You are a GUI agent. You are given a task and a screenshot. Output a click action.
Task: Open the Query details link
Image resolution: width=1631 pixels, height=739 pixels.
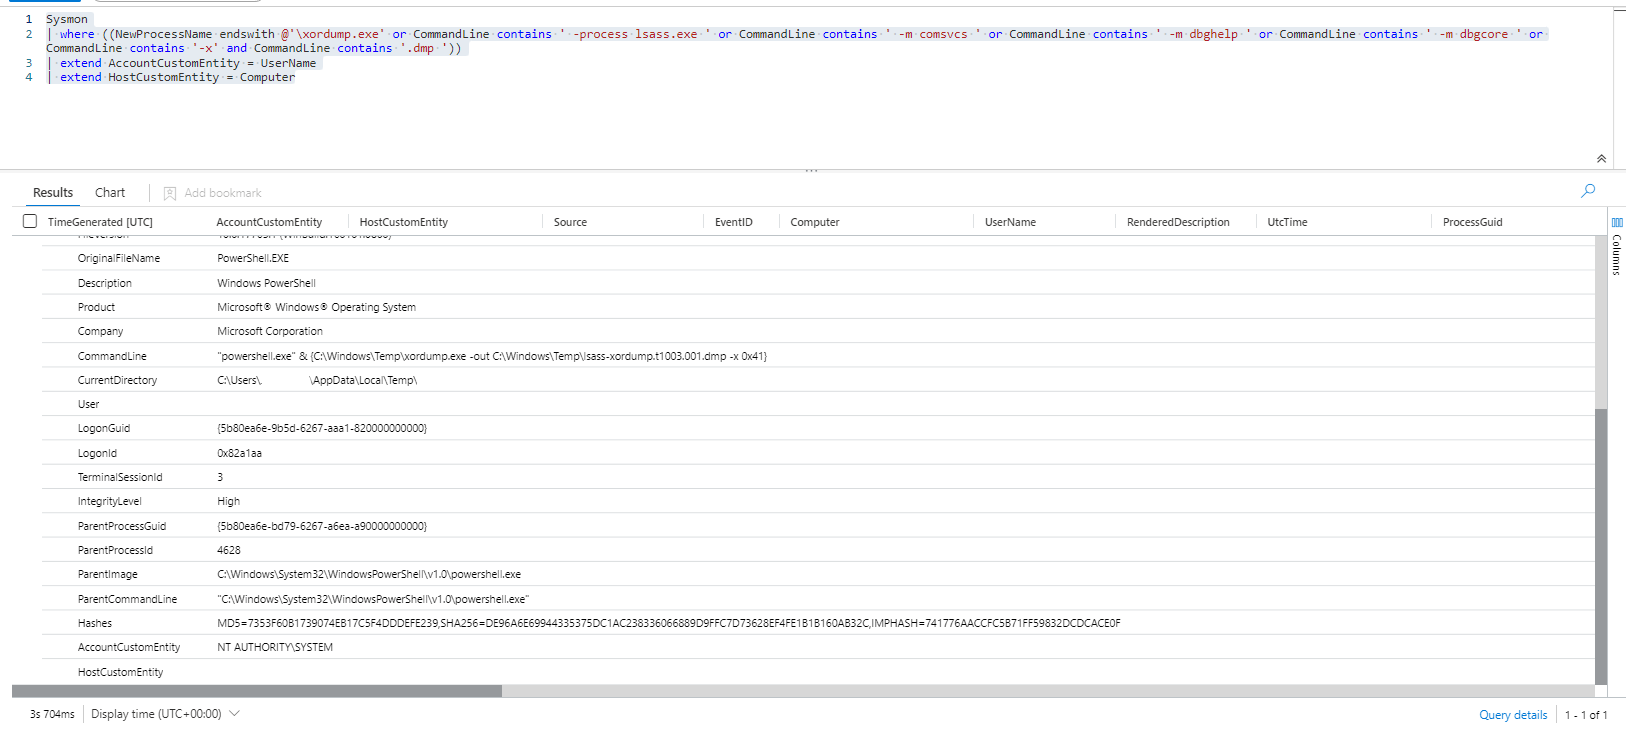click(x=1512, y=715)
